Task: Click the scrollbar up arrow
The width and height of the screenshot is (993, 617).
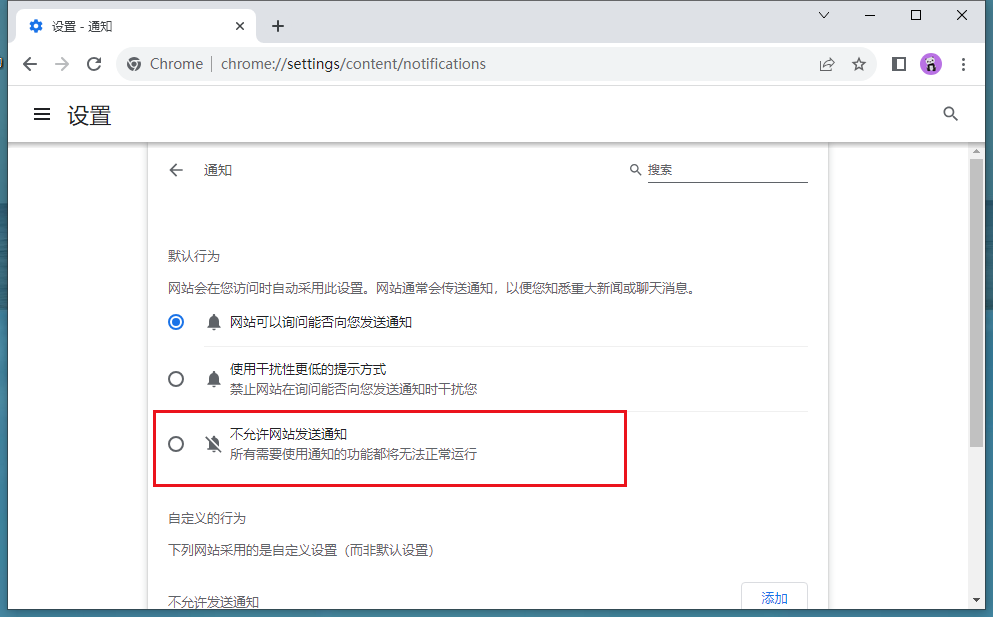Action: pyautogui.click(x=976, y=151)
